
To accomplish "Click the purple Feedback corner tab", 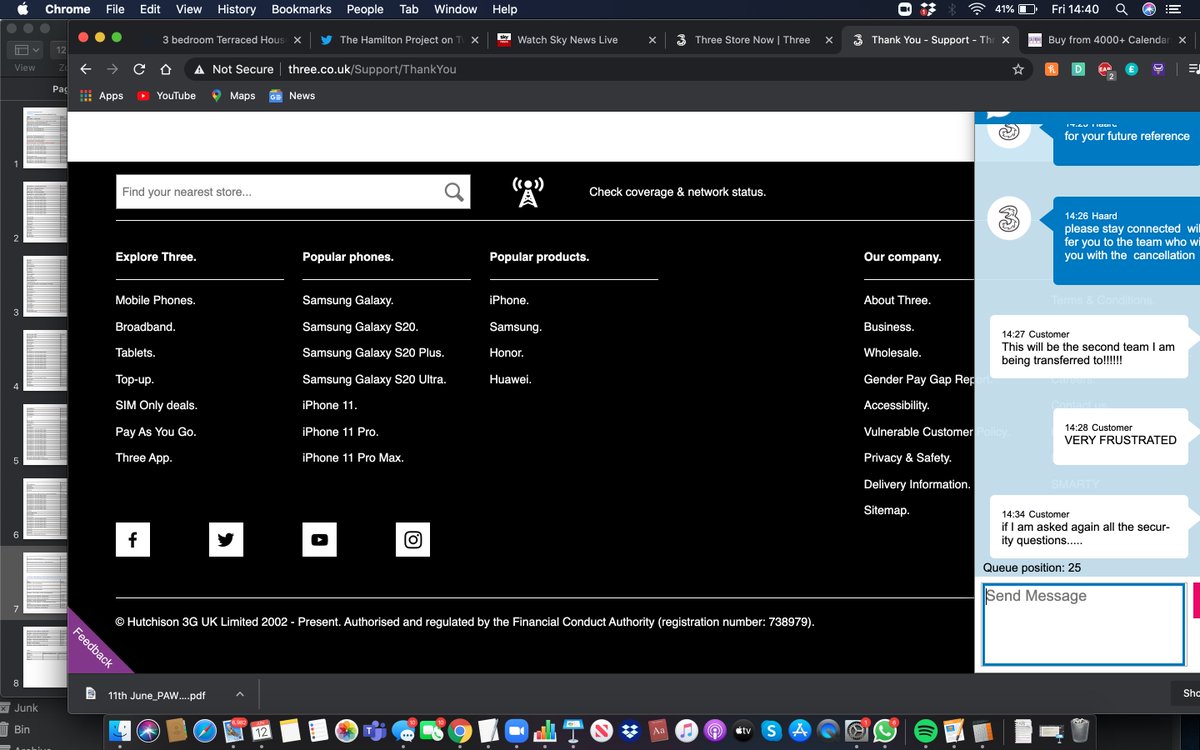I will tap(93, 646).
